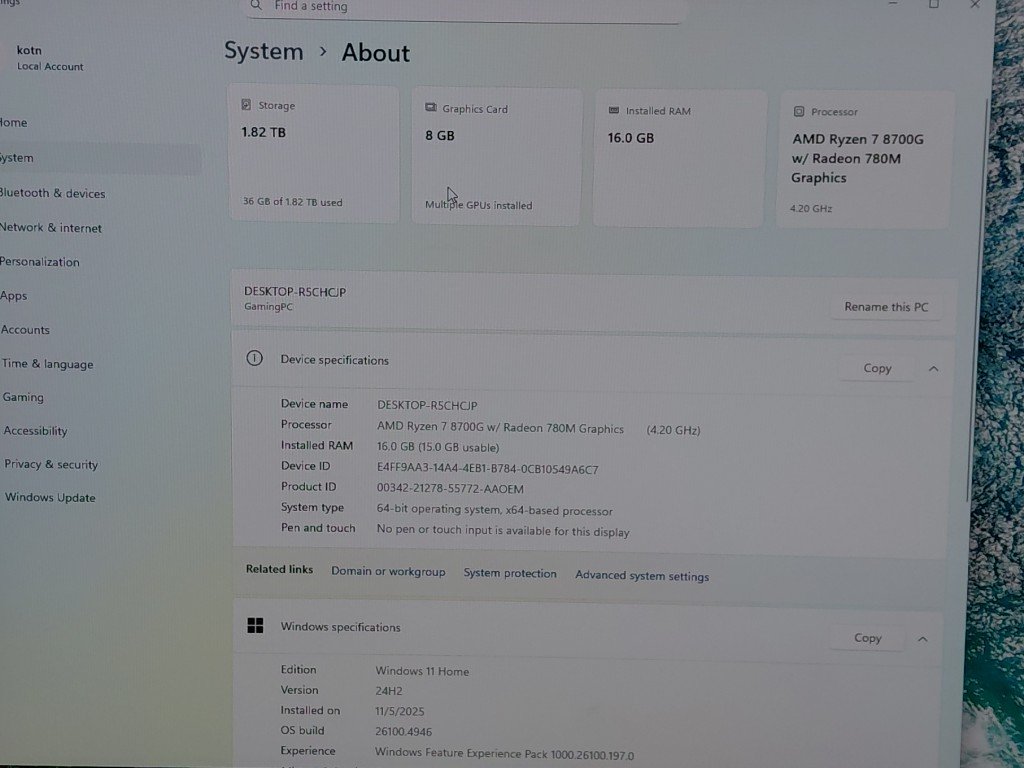The width and height of the screenshot is (1024, 768).
Task: Open Advanced system settings link
Action: [x=642, y=576]
